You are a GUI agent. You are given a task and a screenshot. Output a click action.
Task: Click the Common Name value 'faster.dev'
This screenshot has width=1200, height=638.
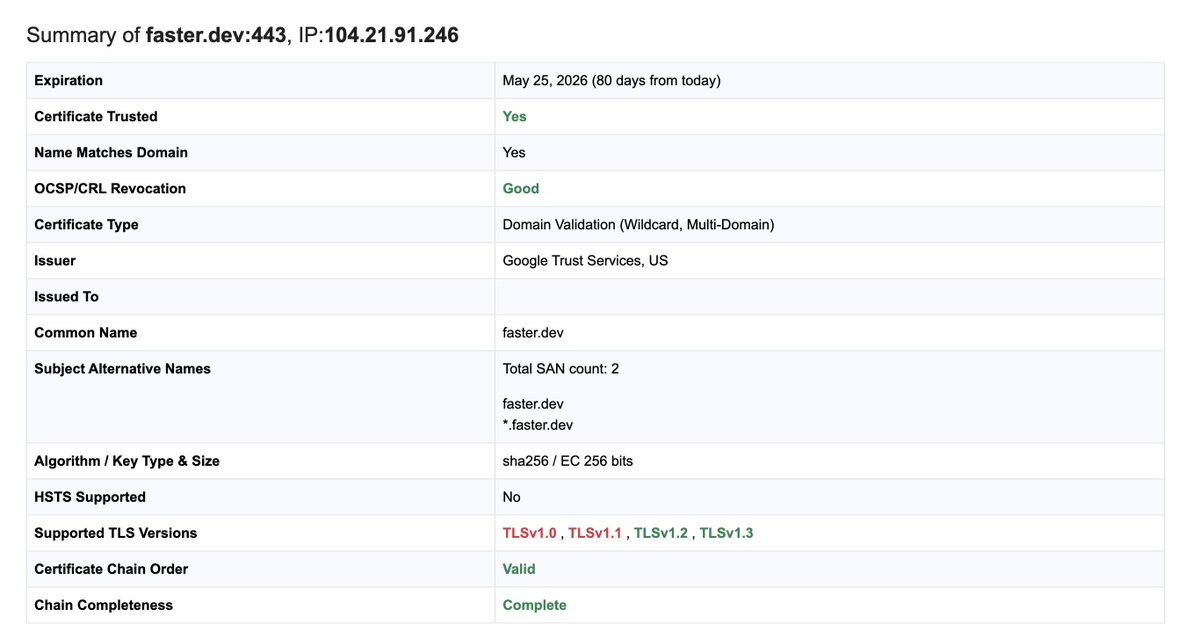pyautogui.click(x=533, y=332)
